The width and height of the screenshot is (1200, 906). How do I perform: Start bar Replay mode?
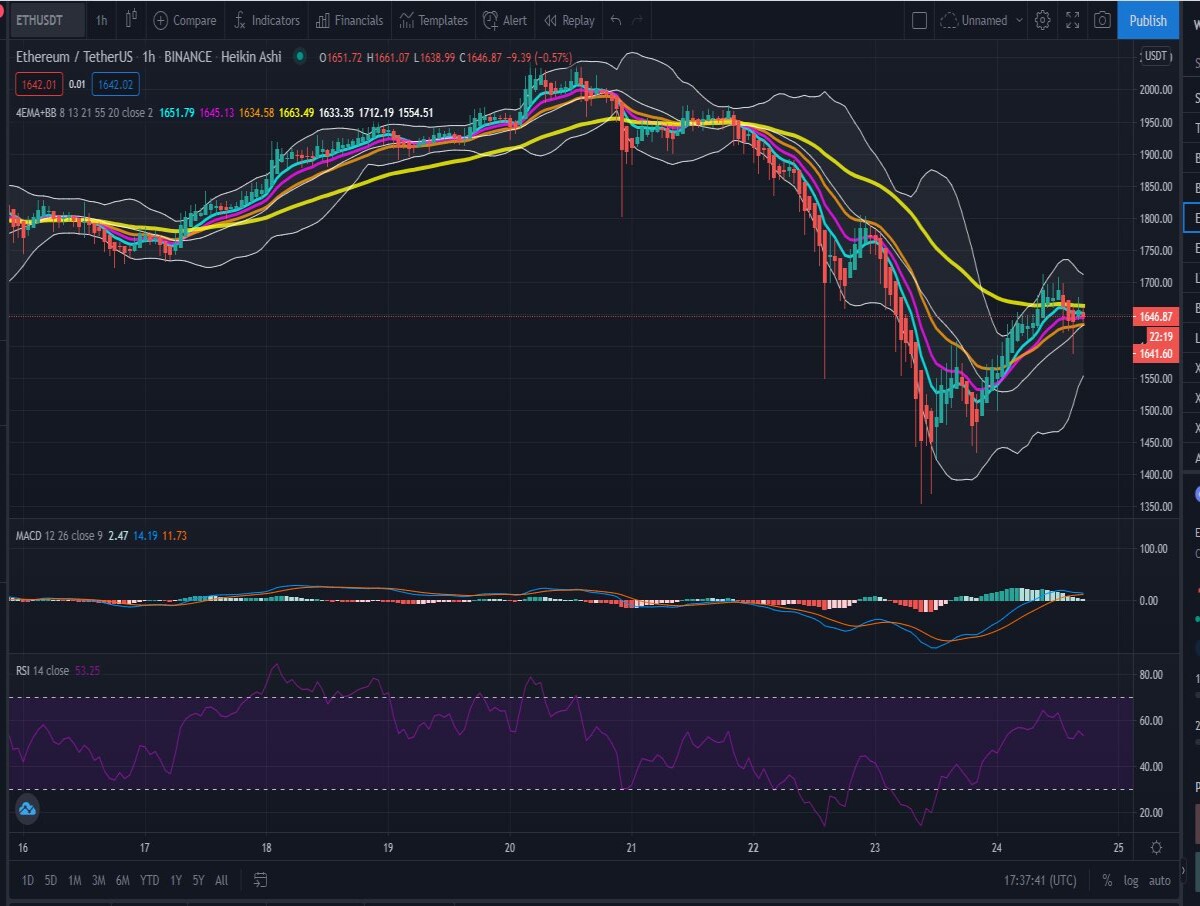[569, 20]
